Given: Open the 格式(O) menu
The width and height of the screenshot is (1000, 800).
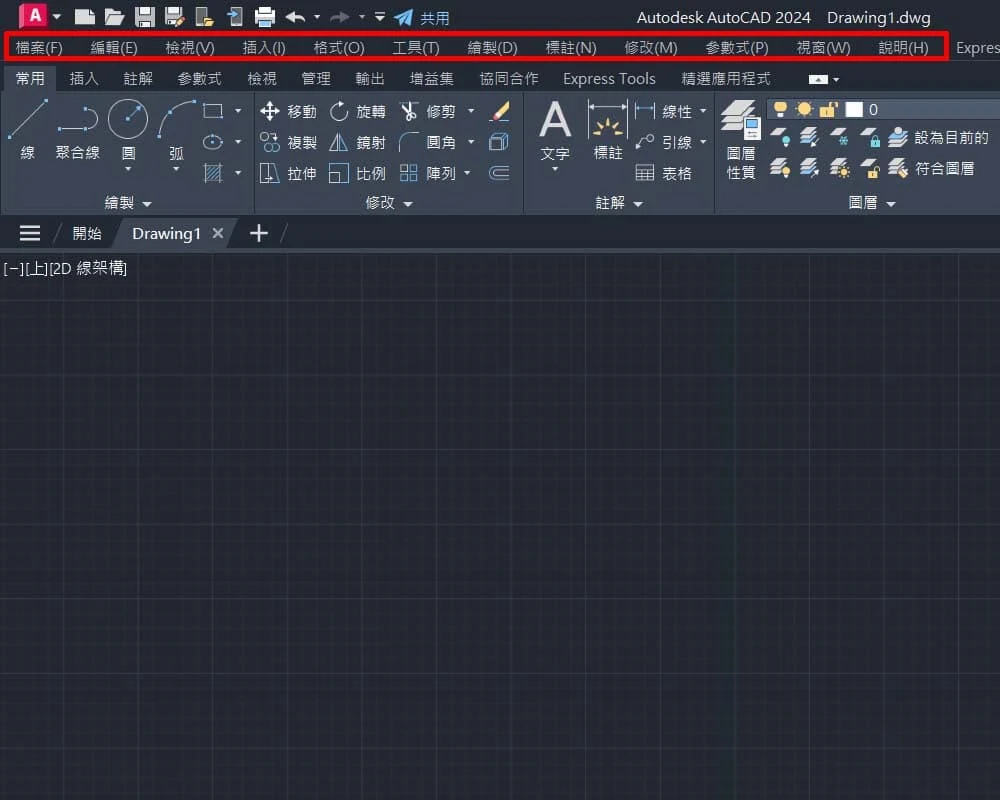Looking at the screenshot, I should tap(339, 48).
